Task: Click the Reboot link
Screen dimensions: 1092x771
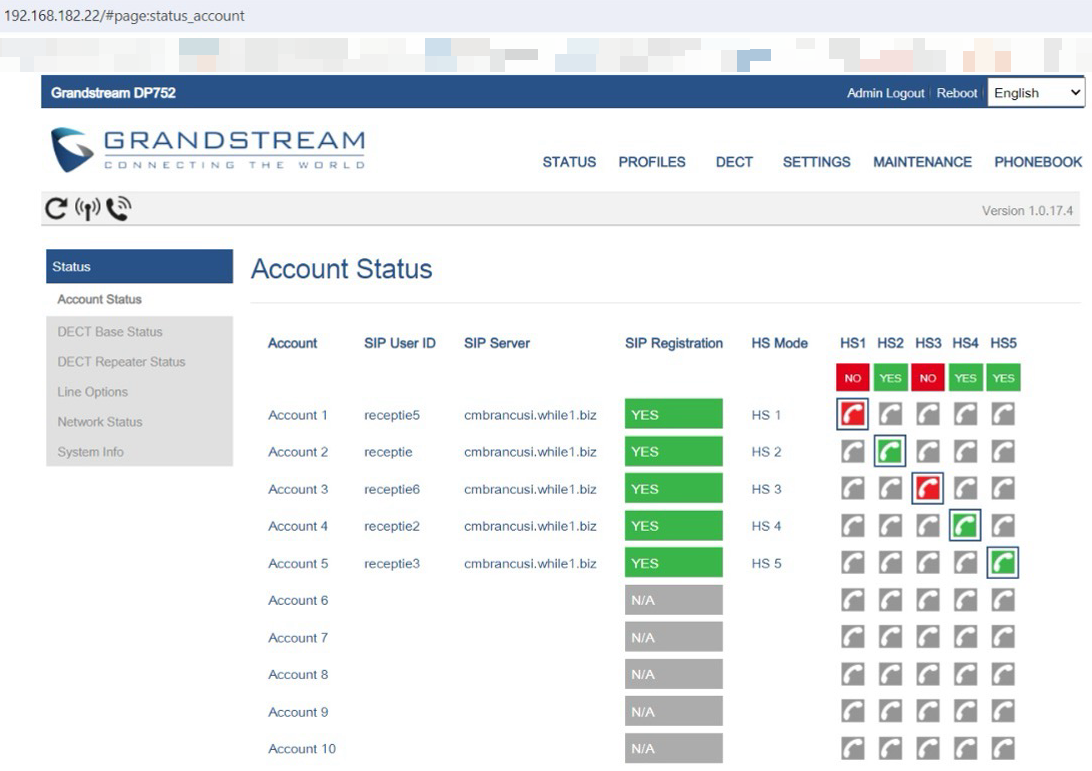Action: pyautogui.click(x=957, y=93)
